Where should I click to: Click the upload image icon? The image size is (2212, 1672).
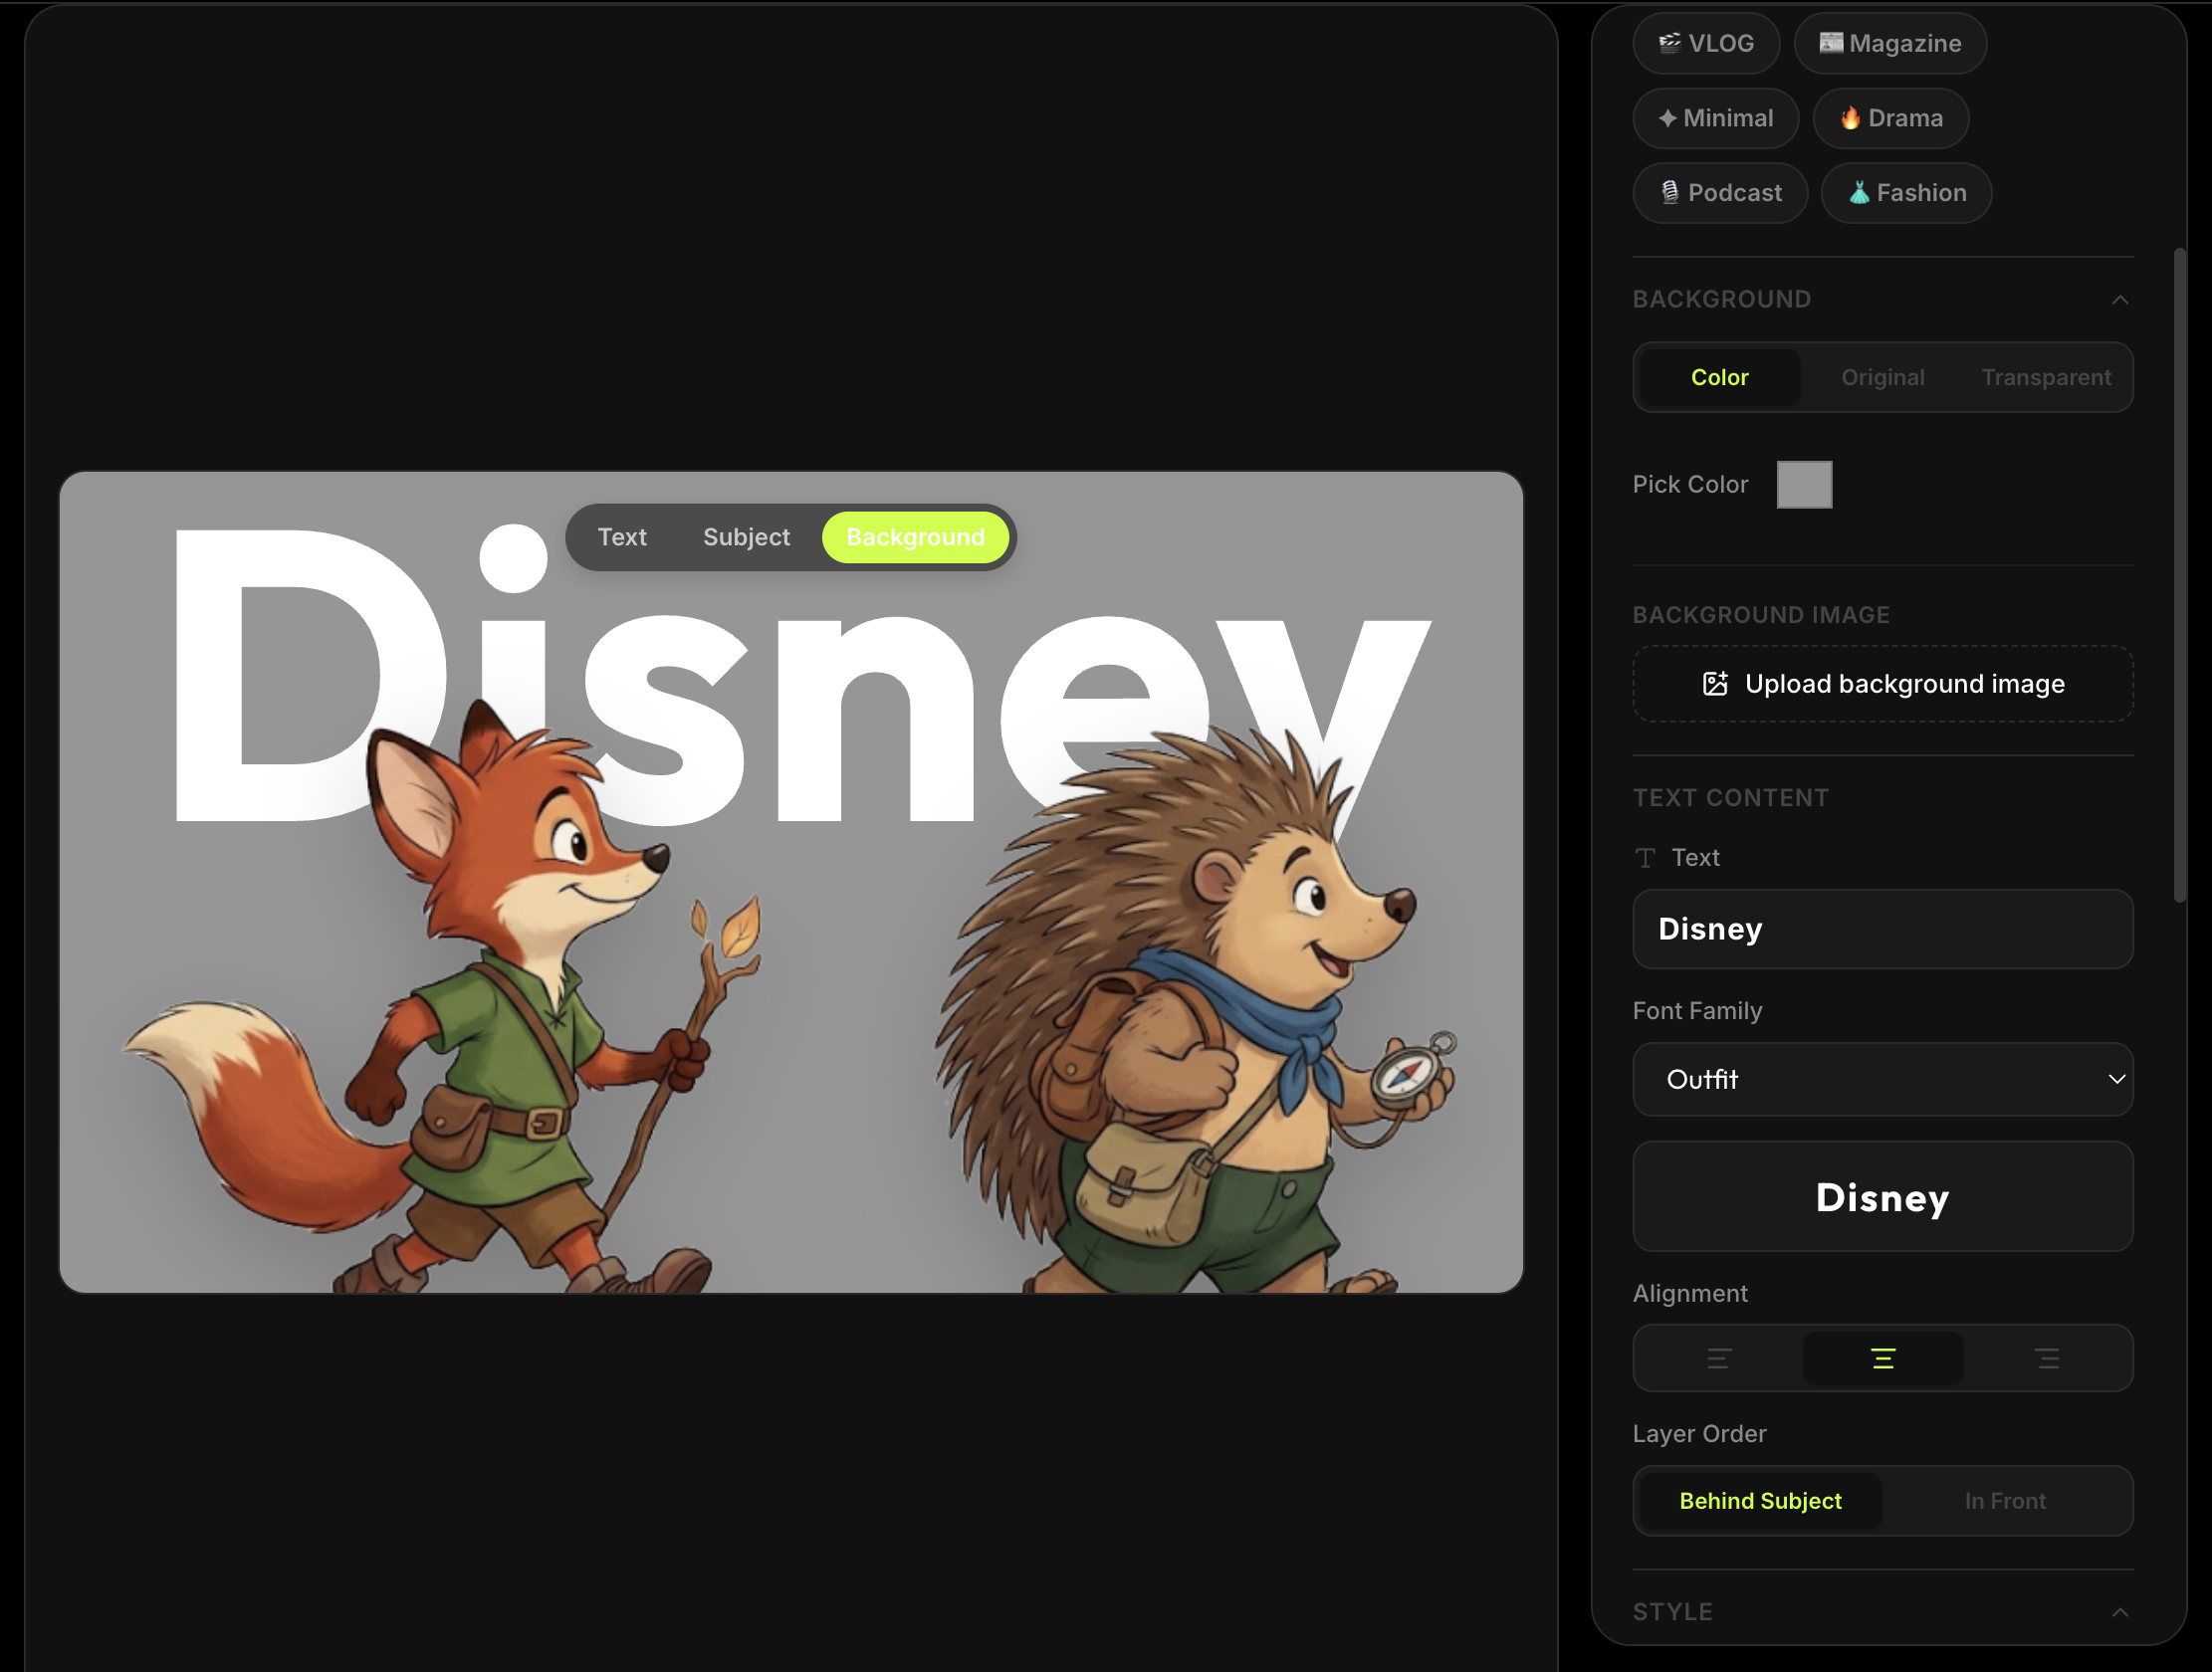(1715, 684)
